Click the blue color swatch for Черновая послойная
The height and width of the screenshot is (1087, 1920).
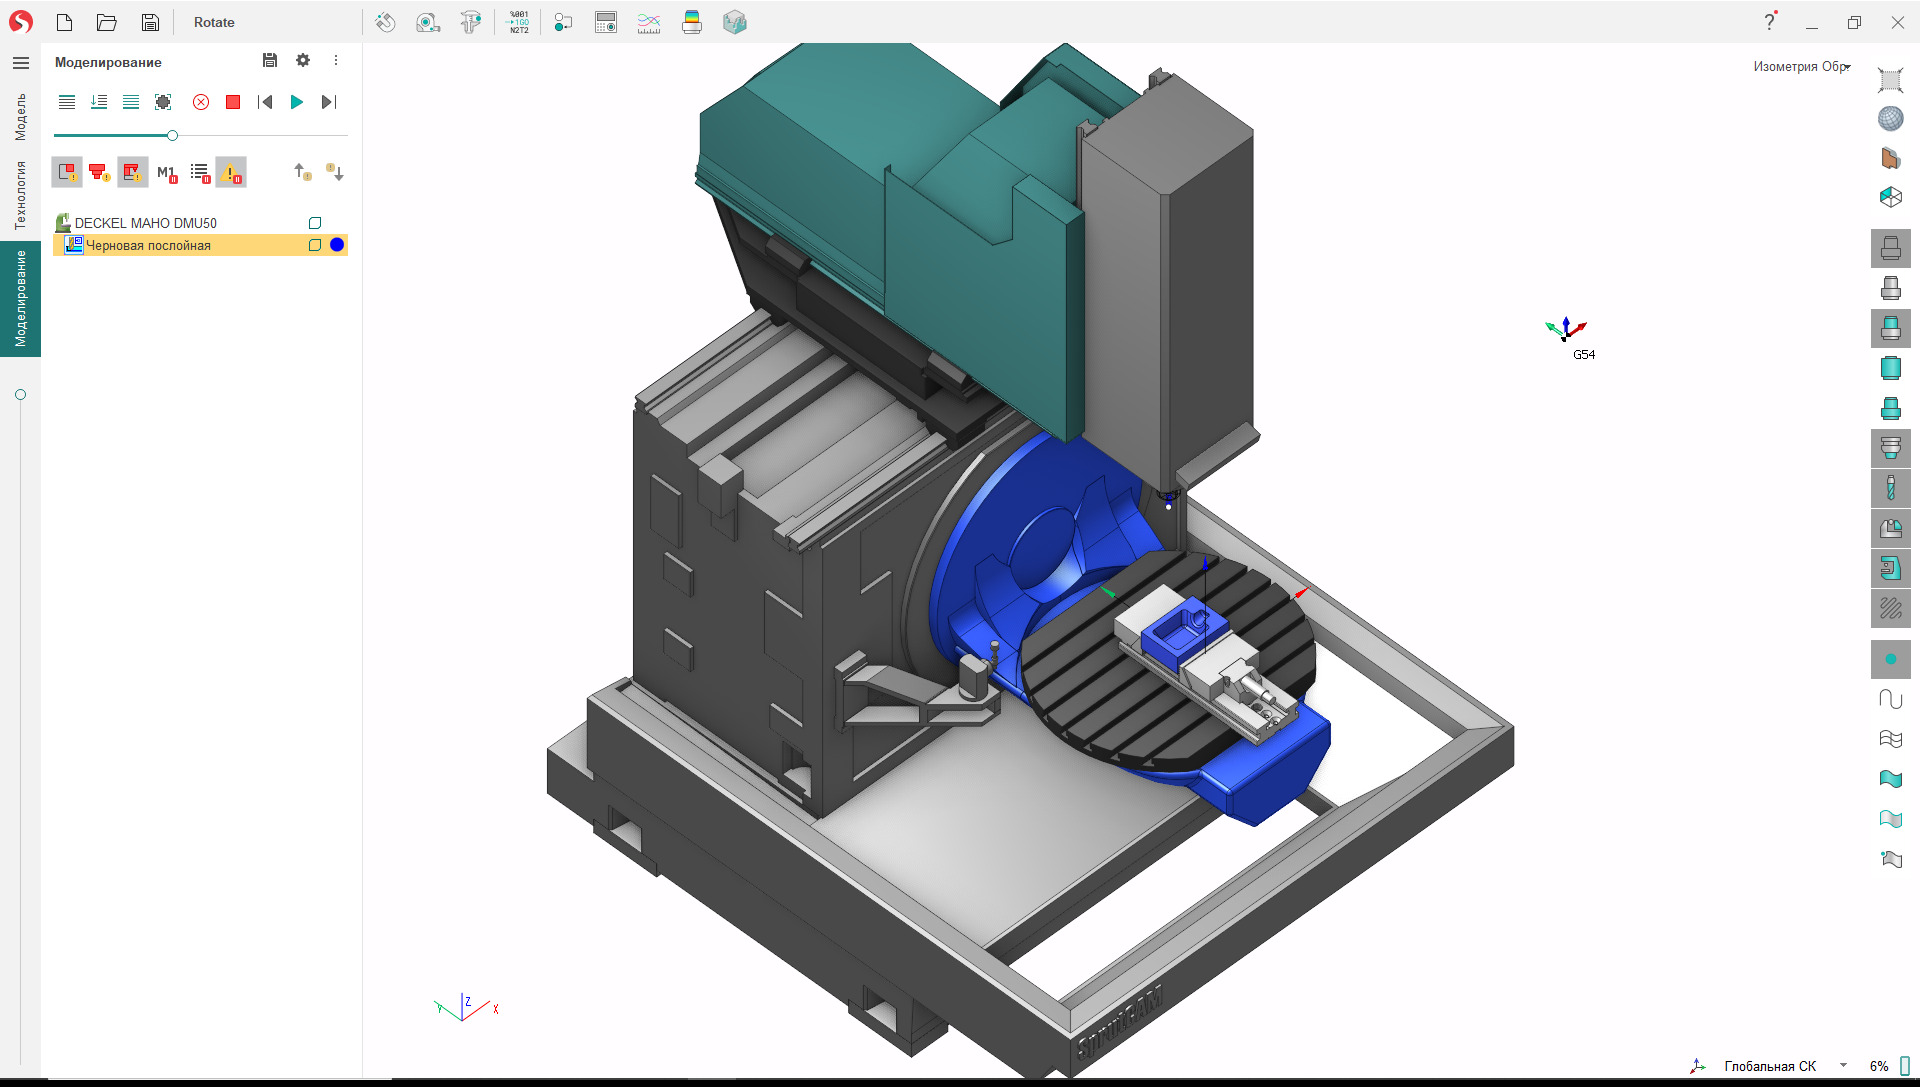click(x=337, y=245)
